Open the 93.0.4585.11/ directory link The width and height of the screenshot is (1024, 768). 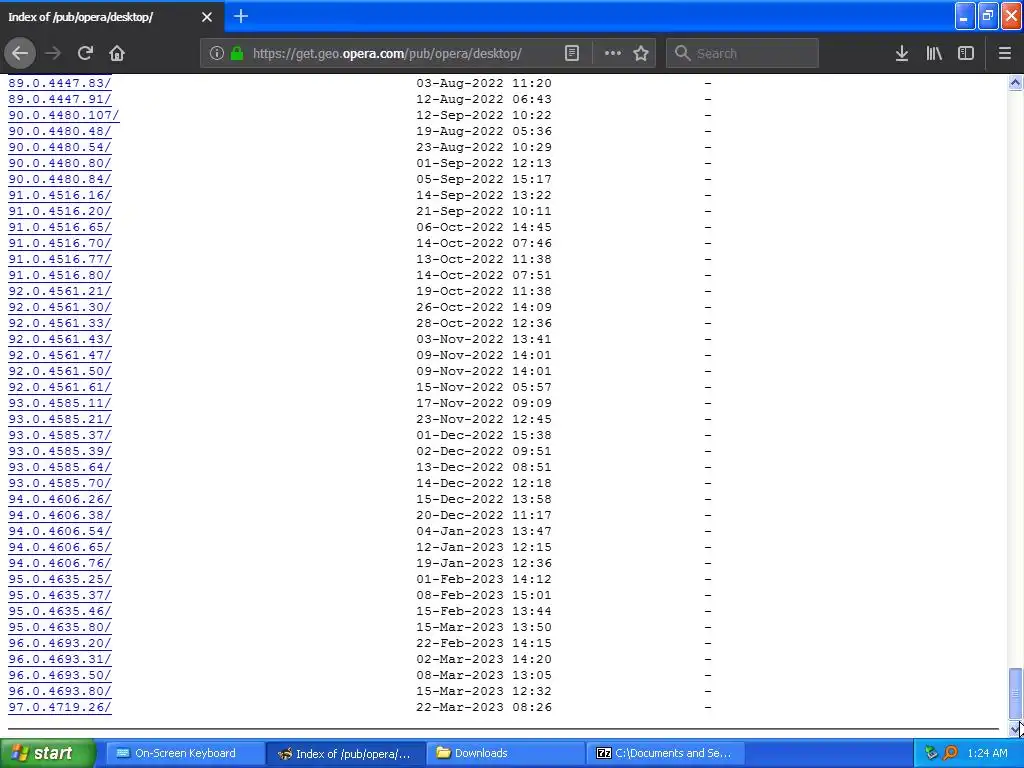click(59, 403)
